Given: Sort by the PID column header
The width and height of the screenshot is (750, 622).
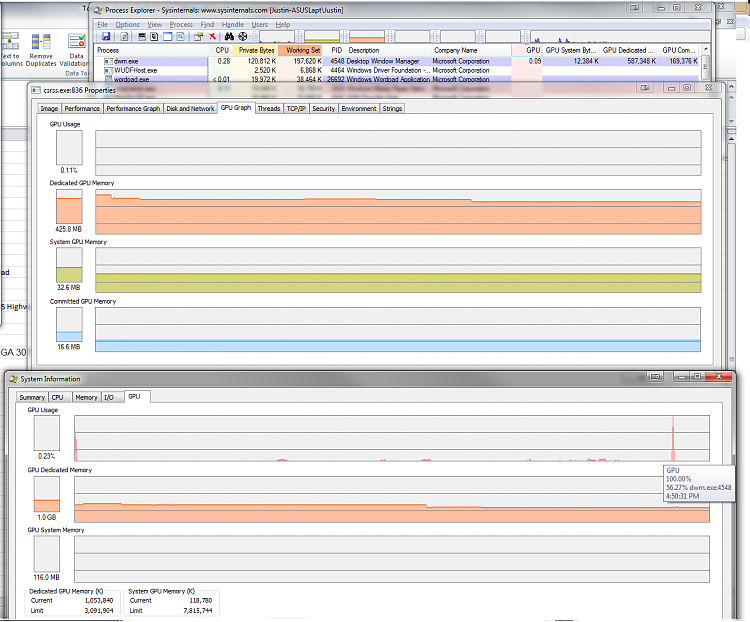Looking at the screenshot, I should 334,50.
